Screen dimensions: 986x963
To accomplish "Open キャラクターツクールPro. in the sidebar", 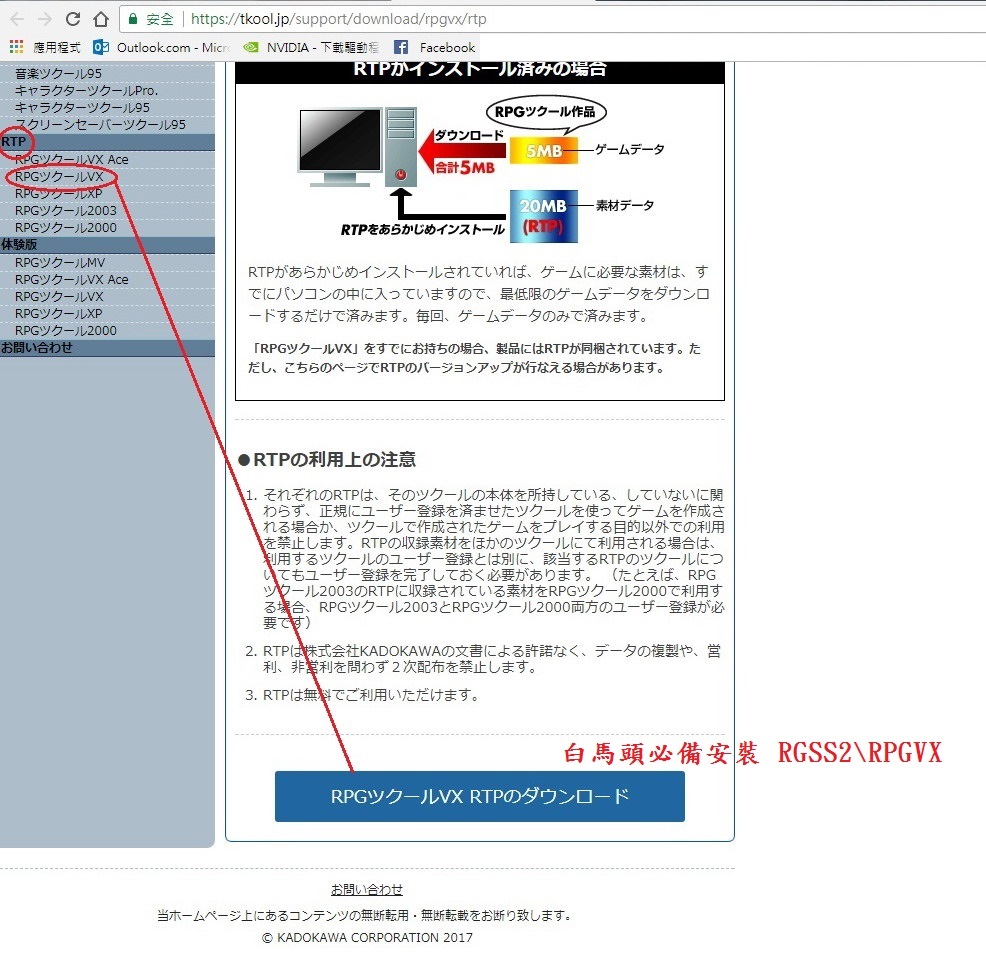I will point(86,91).
